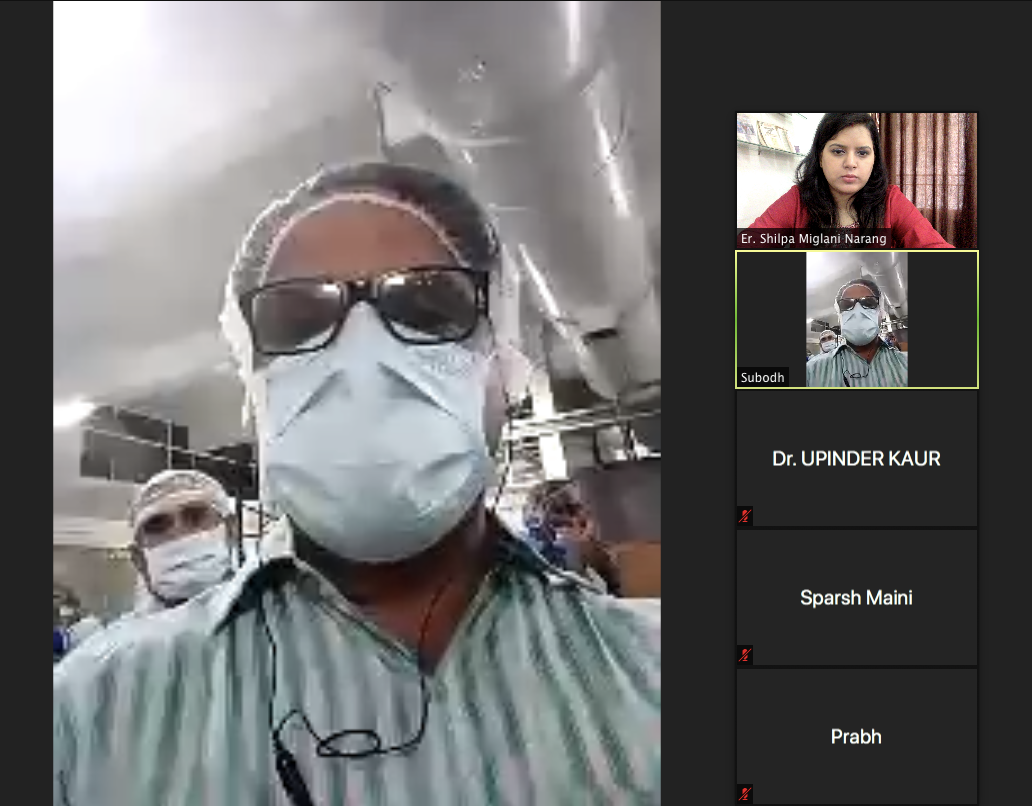Click muted microphone icon on Prabh tile
1032x806 pixels.
pos(744,794)
